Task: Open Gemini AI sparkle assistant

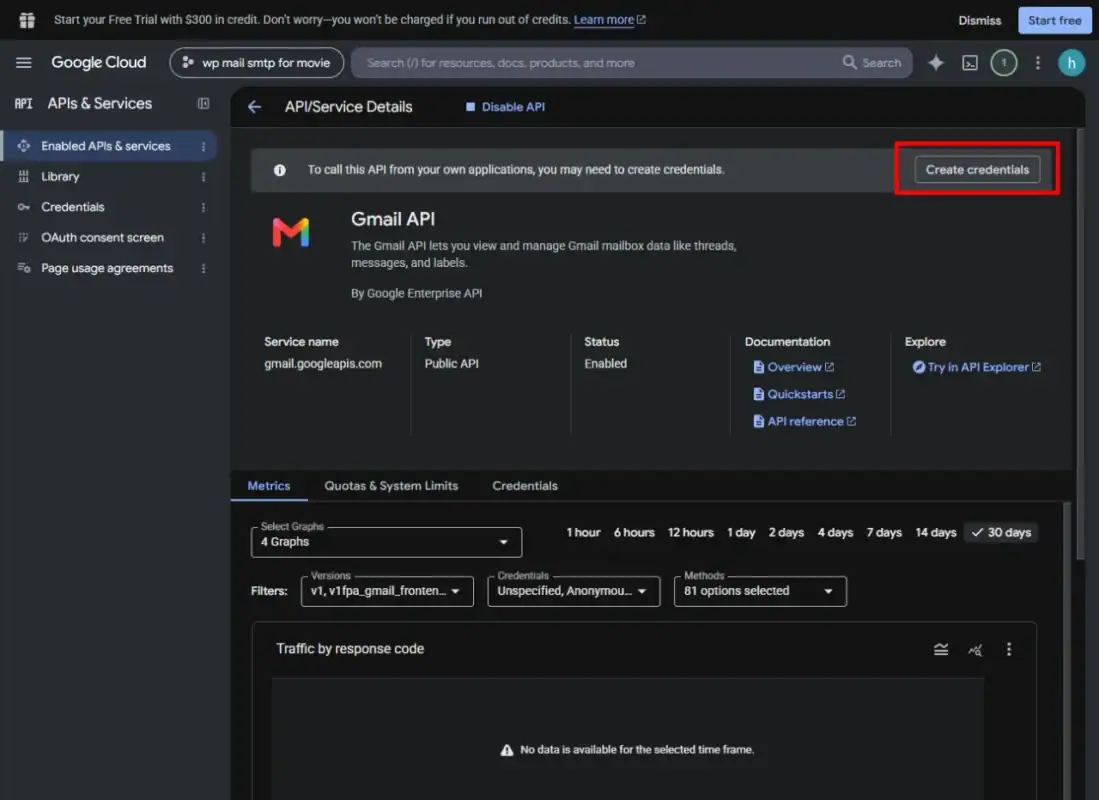Action: tap(936, 63)
